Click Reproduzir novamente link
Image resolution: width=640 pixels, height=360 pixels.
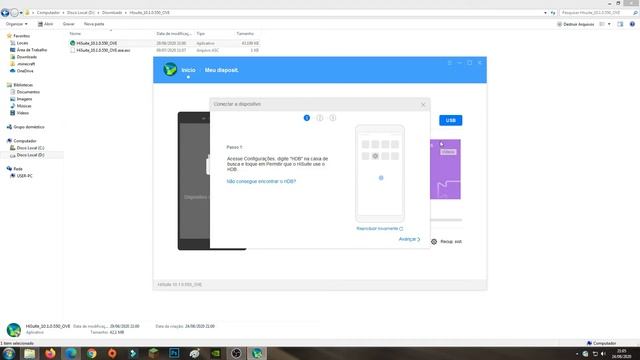(x=380, y=229)
